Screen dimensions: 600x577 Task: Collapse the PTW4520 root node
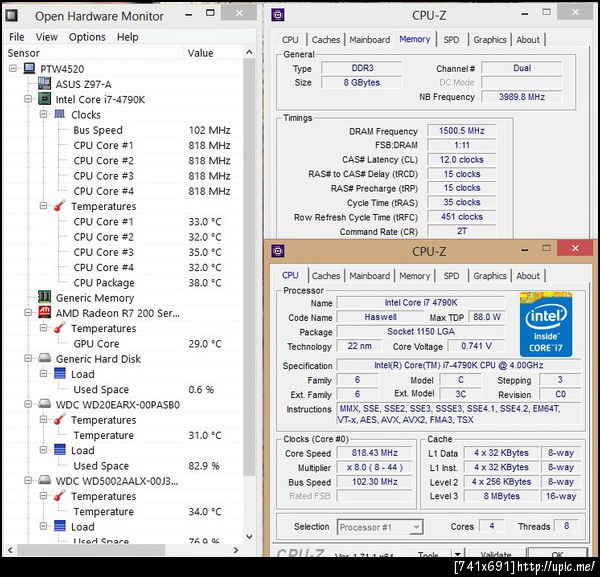coord(13,68)
